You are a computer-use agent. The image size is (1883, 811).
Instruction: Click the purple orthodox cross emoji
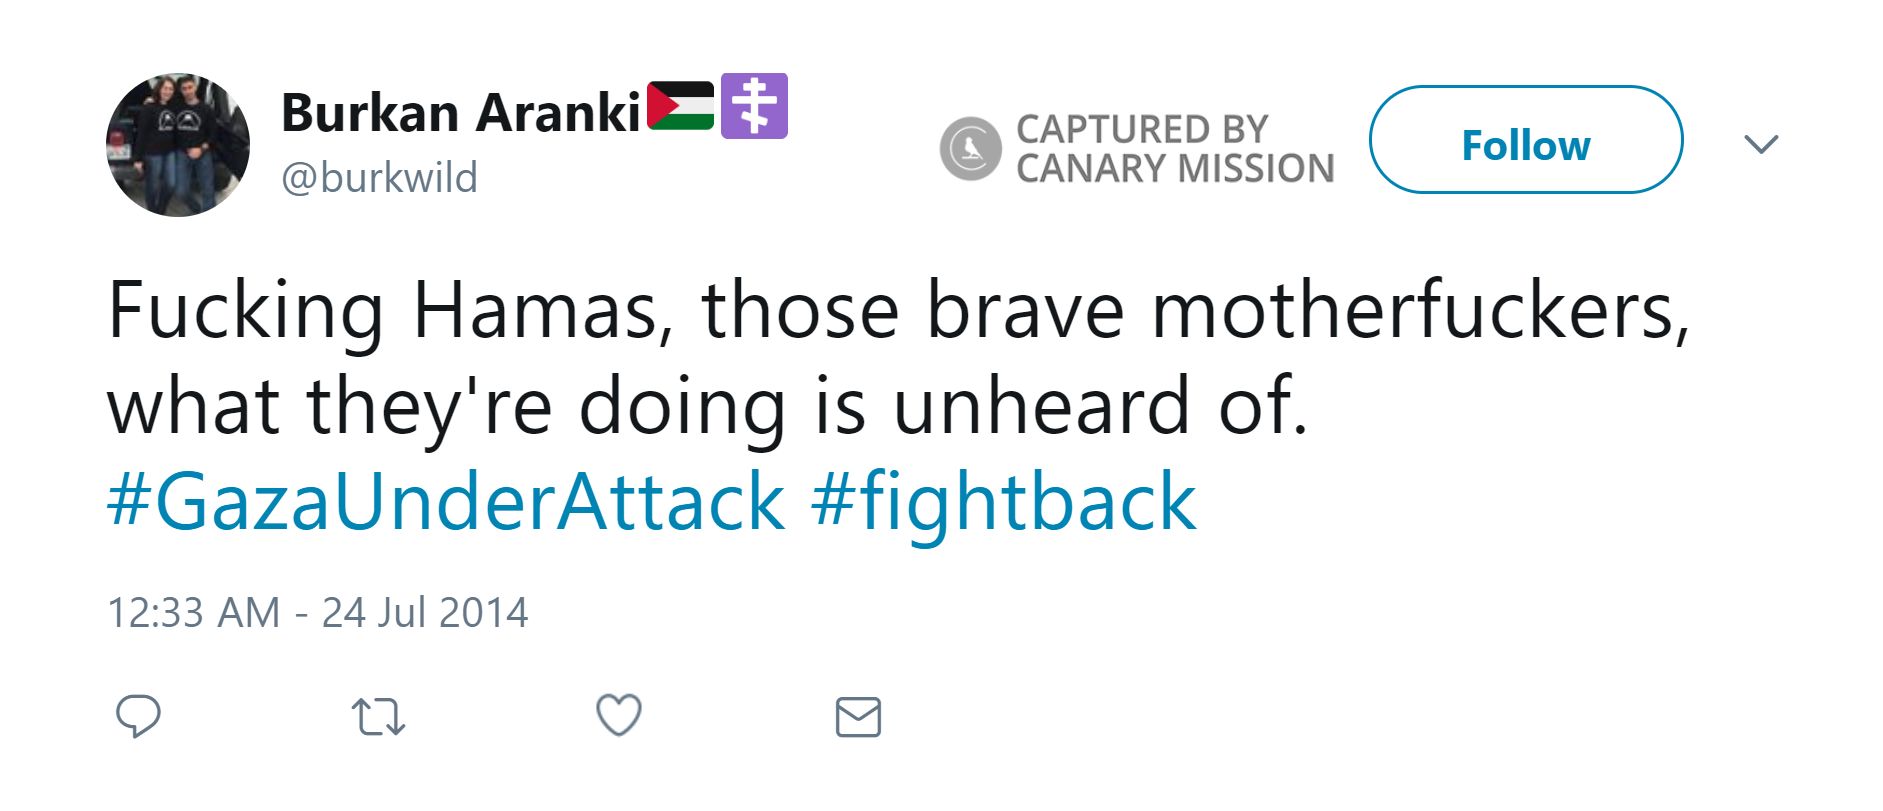(x=754, y=106)
